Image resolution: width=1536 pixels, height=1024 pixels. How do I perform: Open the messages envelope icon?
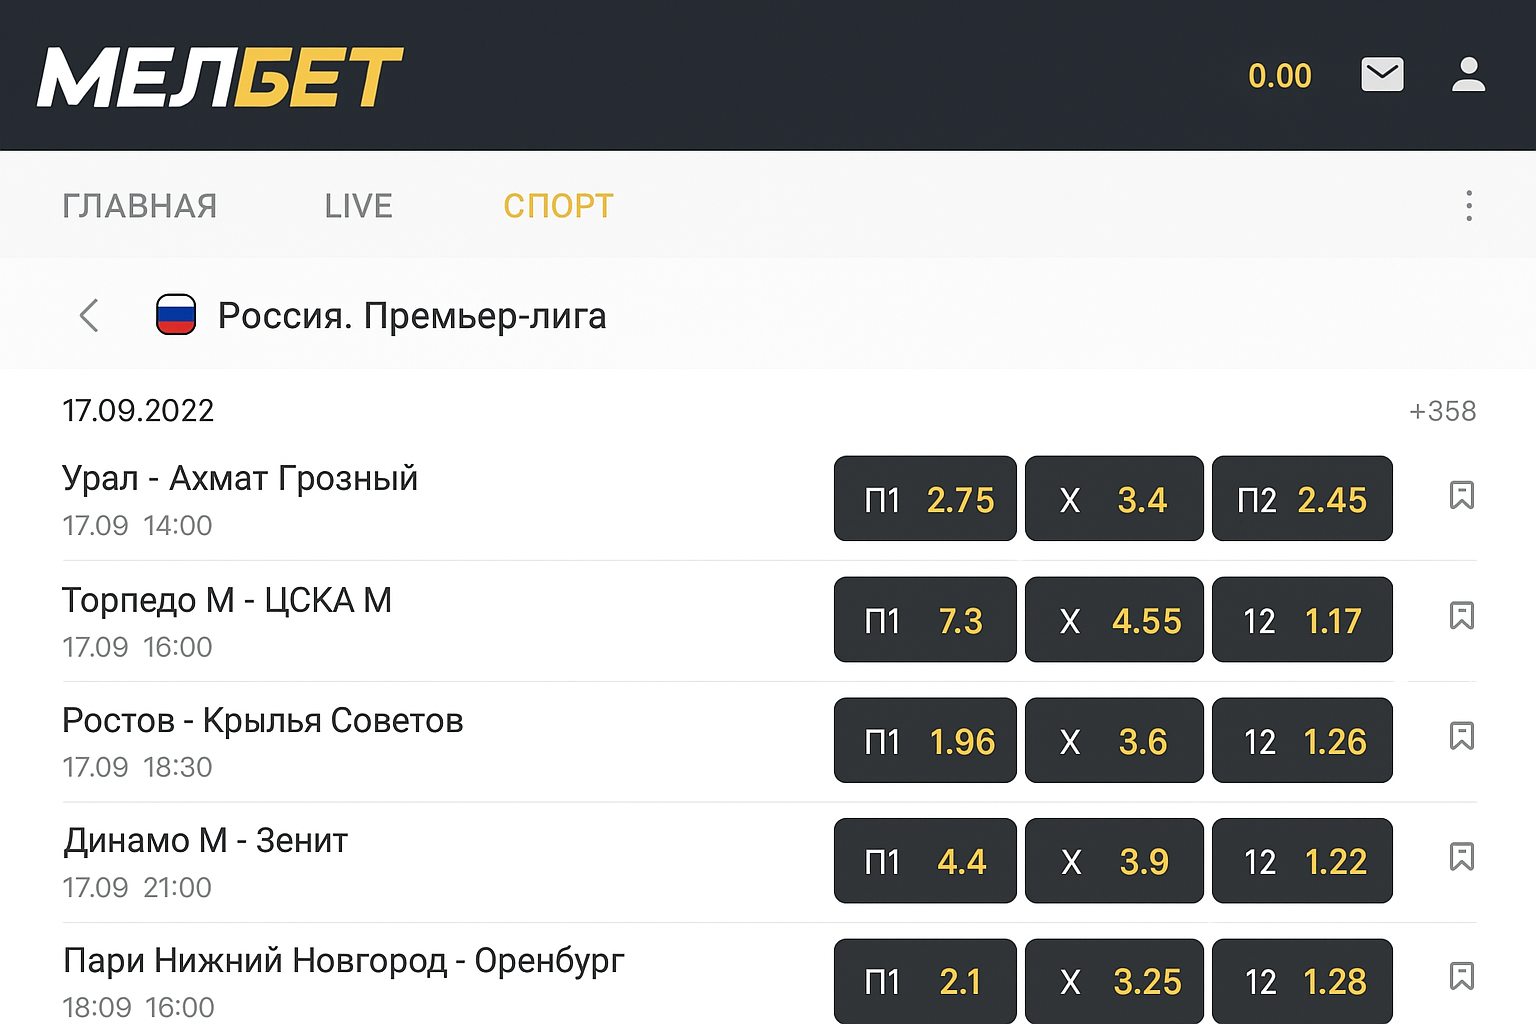(1382, 75)
